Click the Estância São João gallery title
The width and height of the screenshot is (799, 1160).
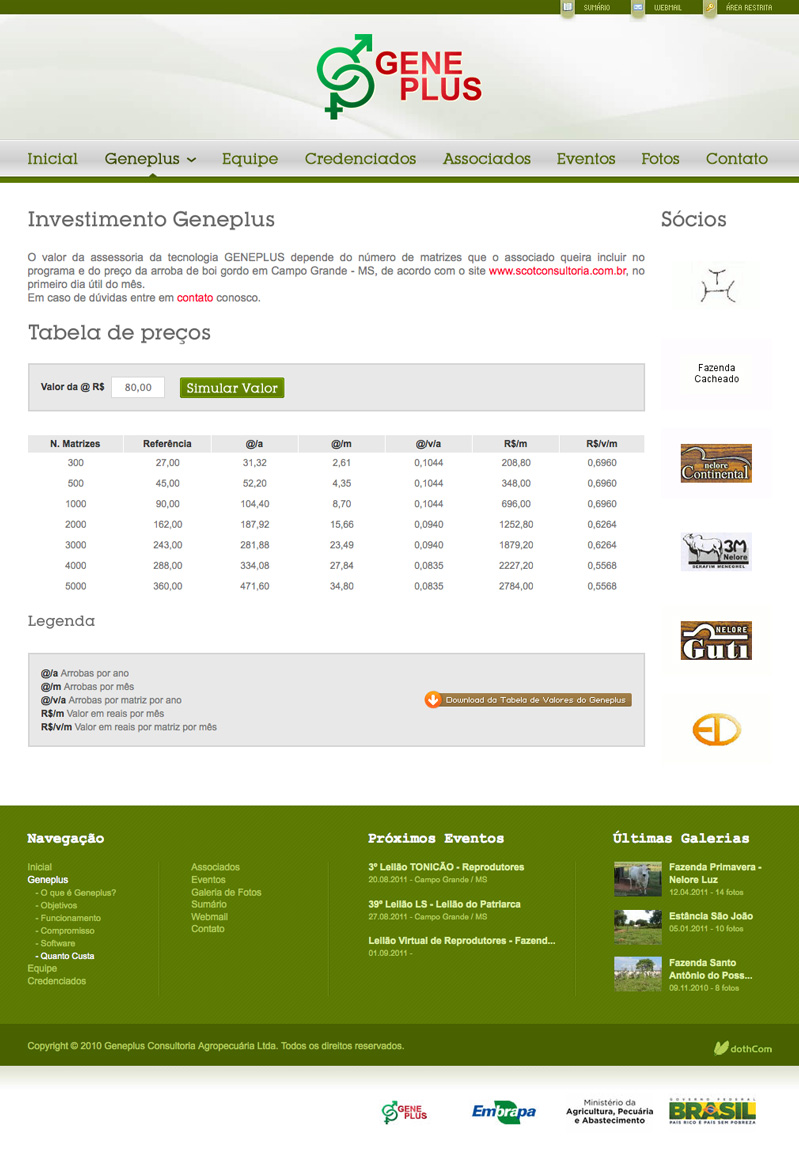(711, 916)
